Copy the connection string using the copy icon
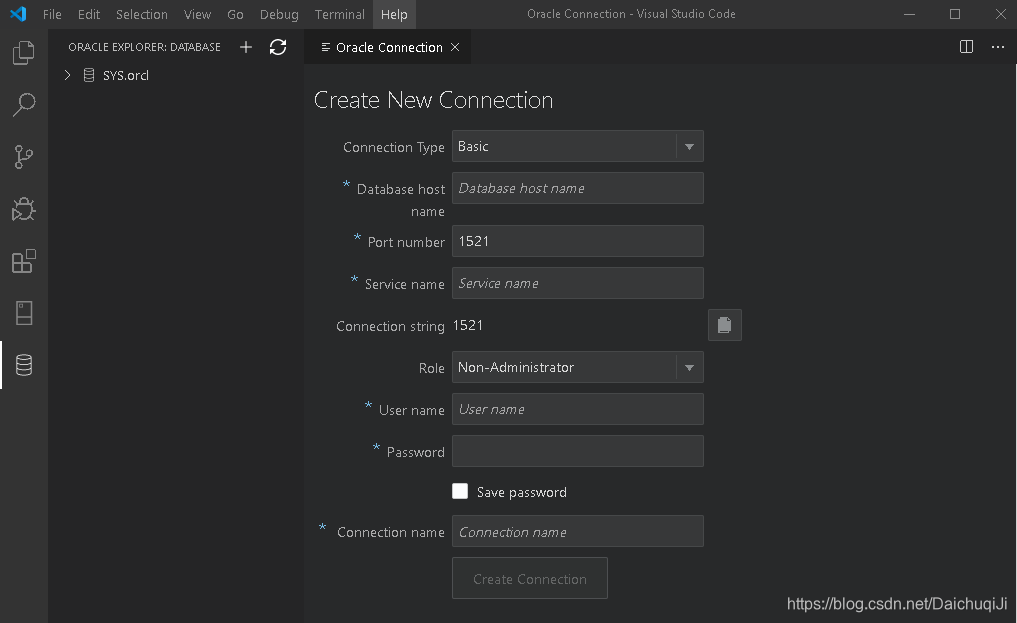 724,324
